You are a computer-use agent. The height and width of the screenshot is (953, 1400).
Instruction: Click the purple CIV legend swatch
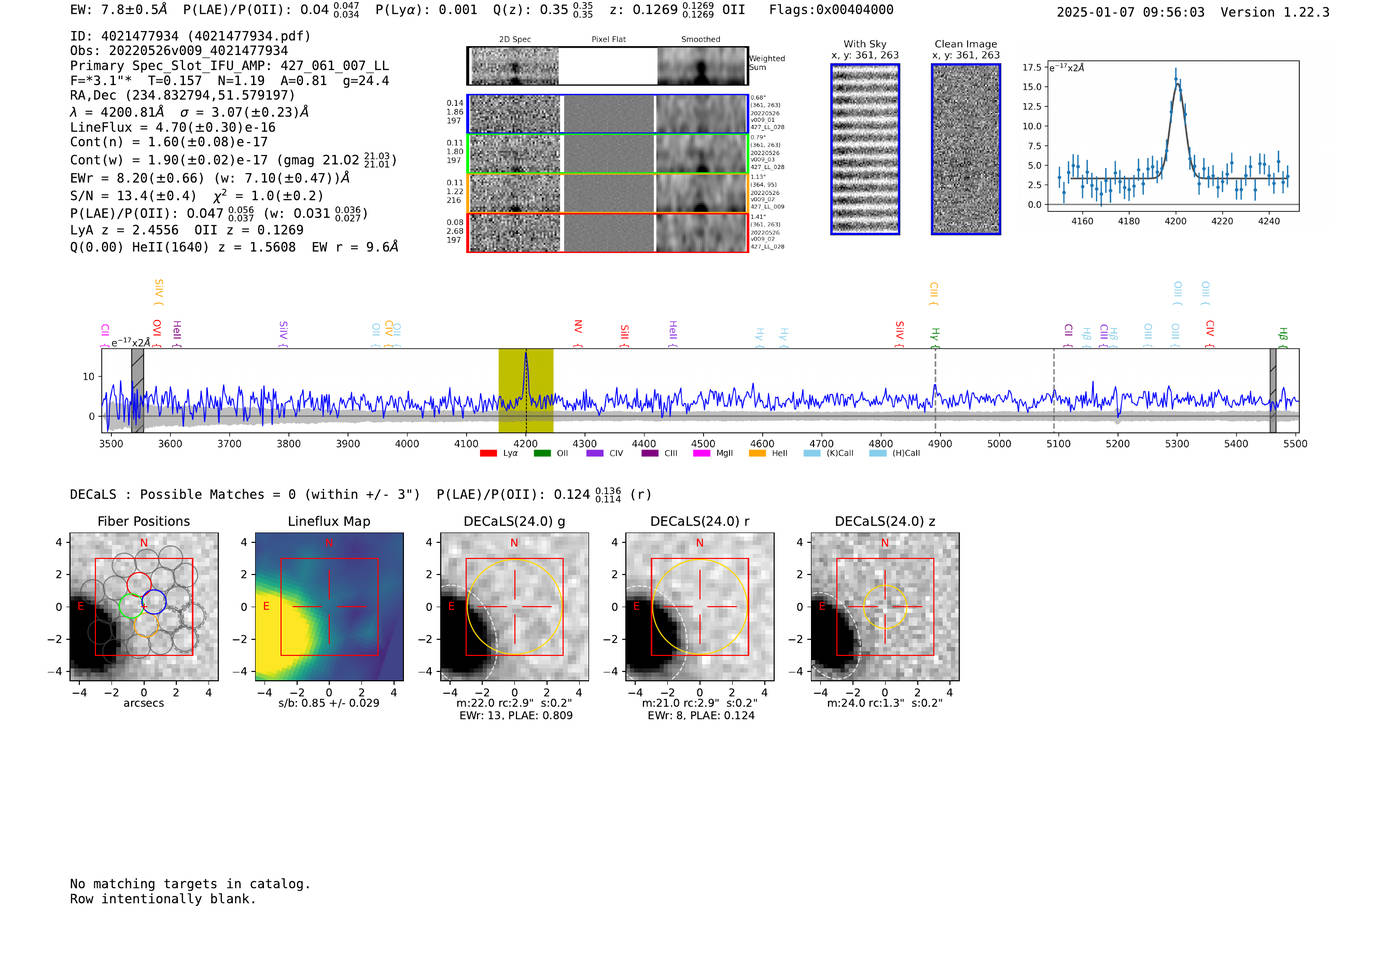coord(595,453)
